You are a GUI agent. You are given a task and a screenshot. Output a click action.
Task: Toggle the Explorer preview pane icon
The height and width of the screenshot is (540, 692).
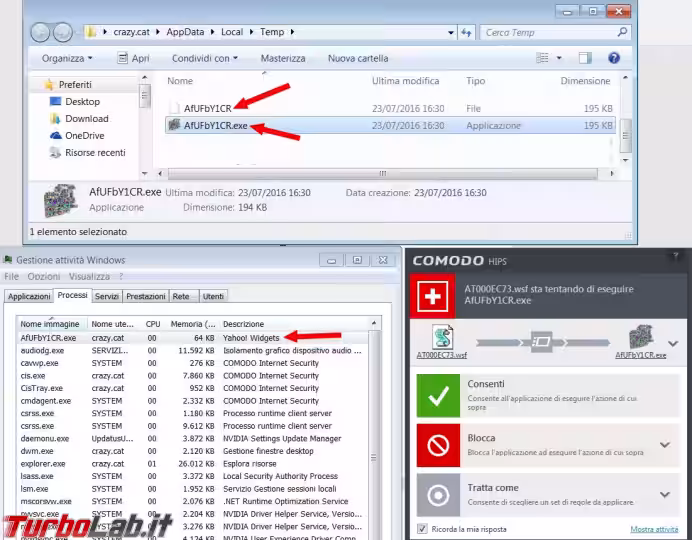point(586,58)
